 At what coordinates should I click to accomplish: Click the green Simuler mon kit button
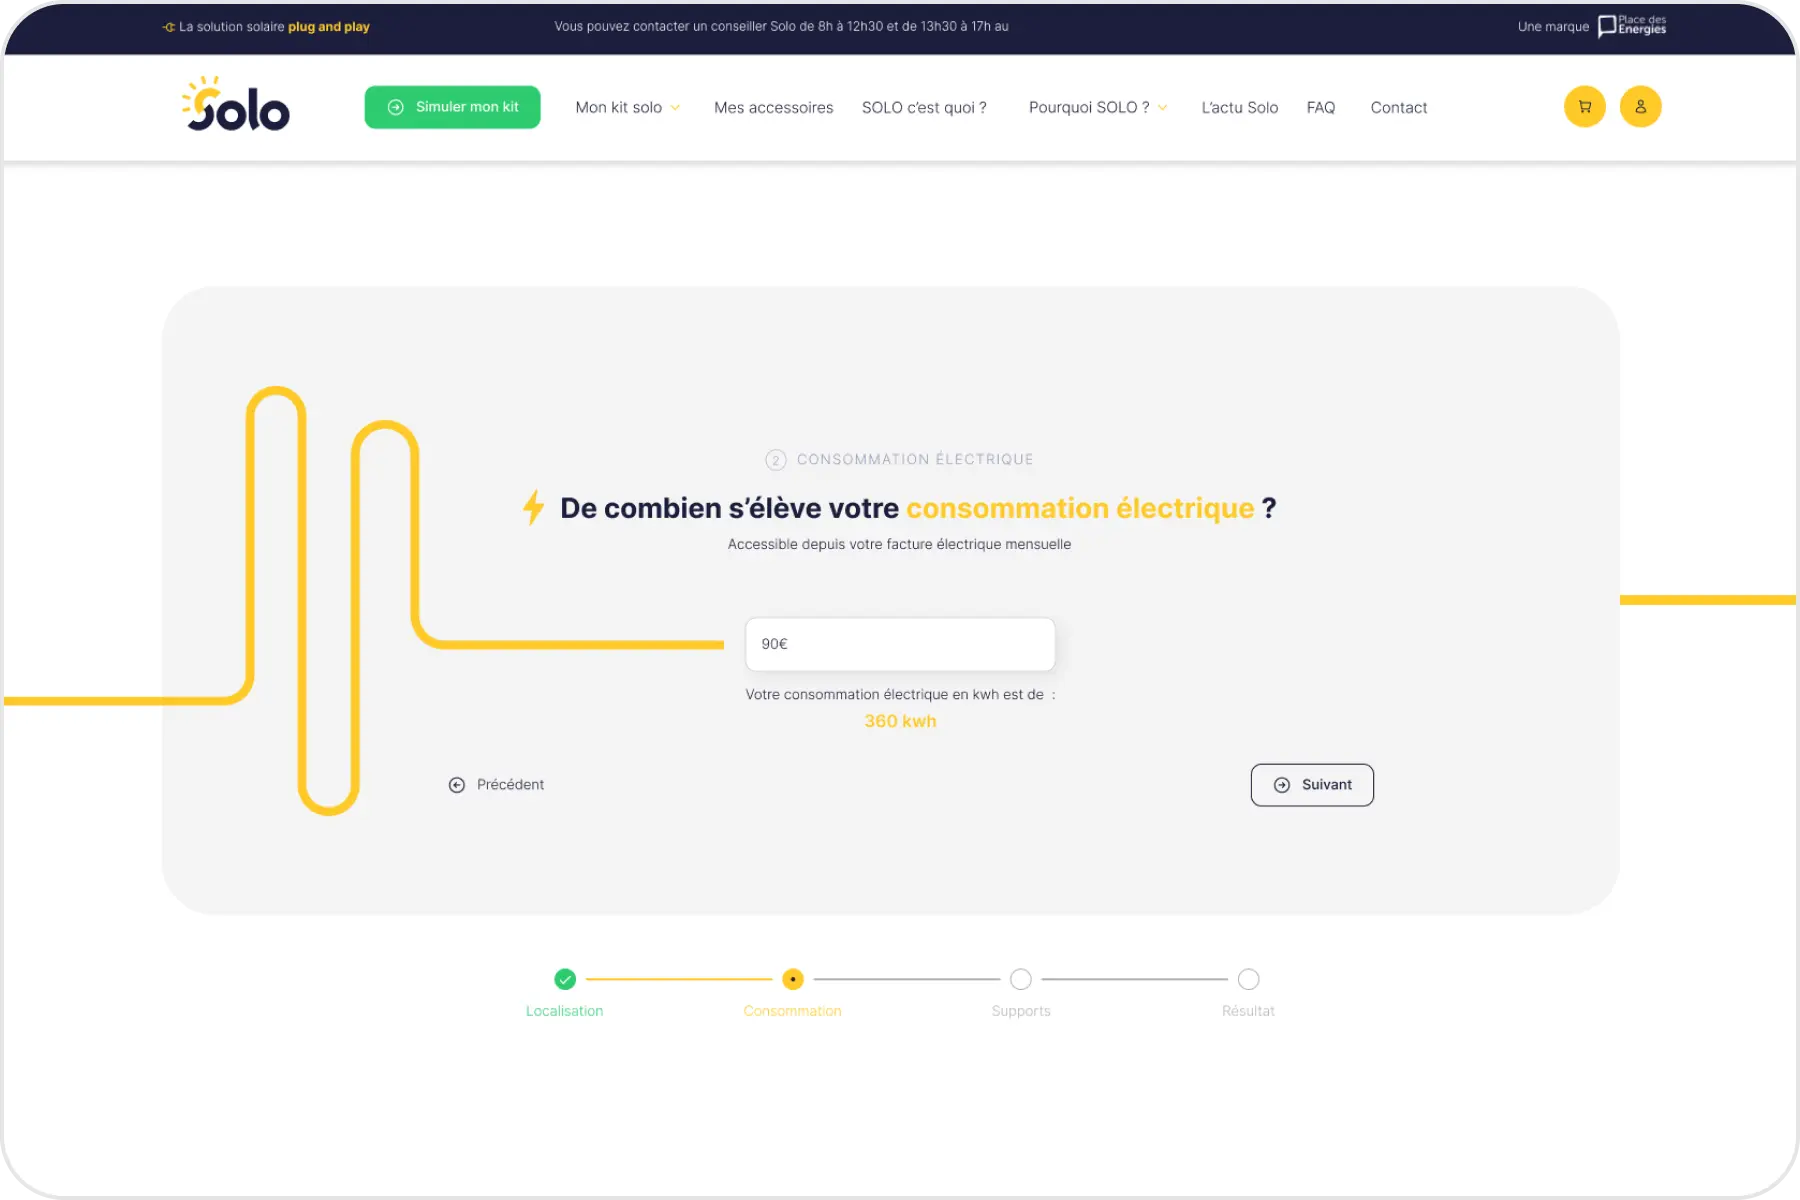[452, 107]
